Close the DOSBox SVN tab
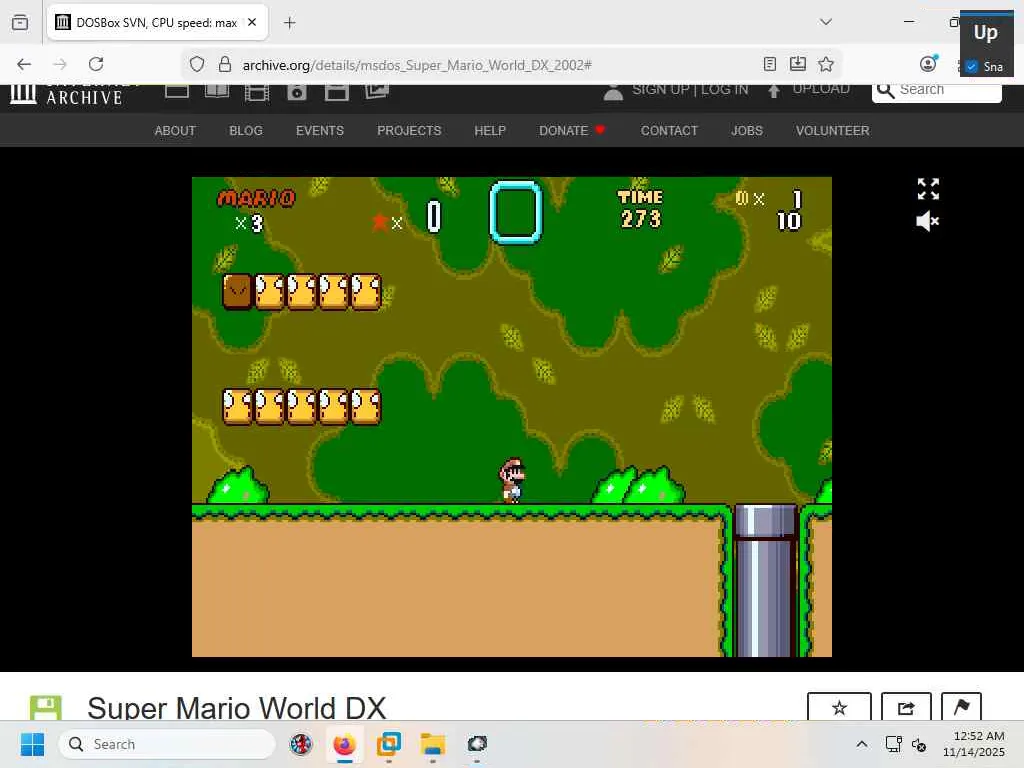 [x=252, y=22]
